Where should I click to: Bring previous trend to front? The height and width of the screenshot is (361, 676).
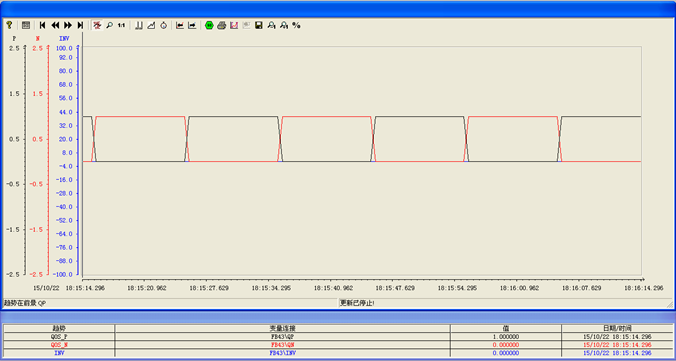[x=180, y=25]
